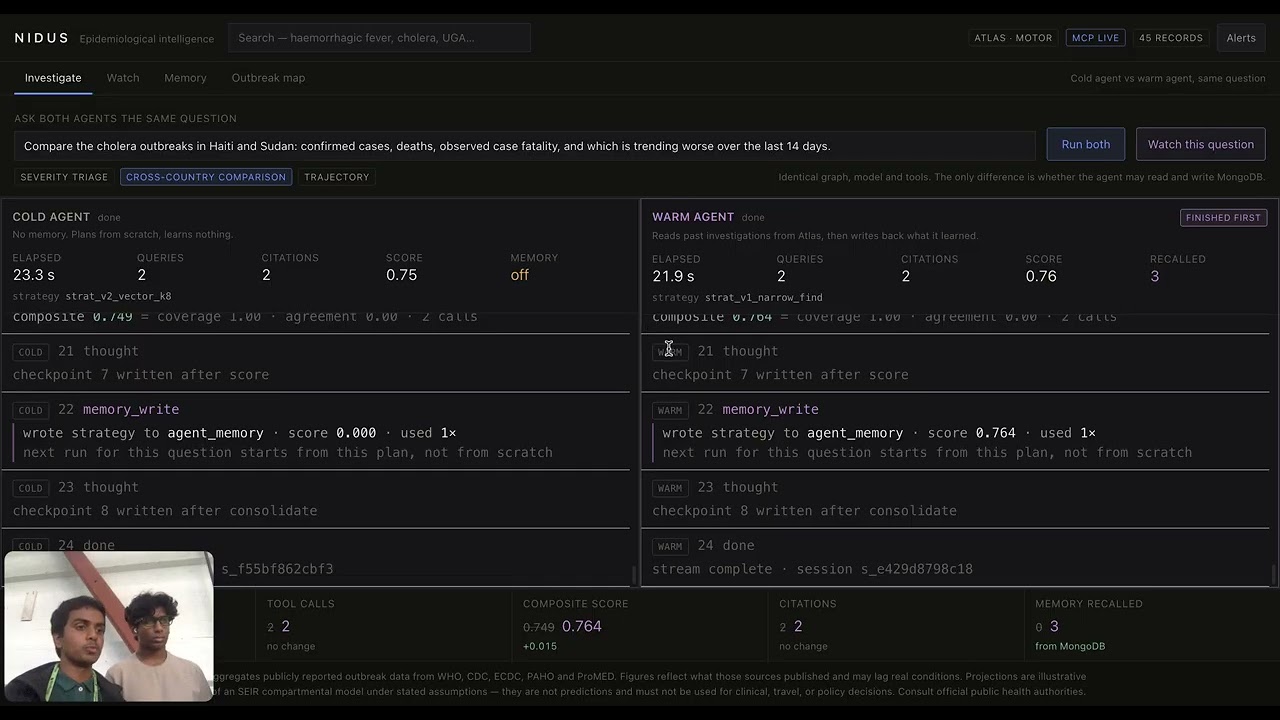Click warm agent RECALLED value 3

point(1155,276)
